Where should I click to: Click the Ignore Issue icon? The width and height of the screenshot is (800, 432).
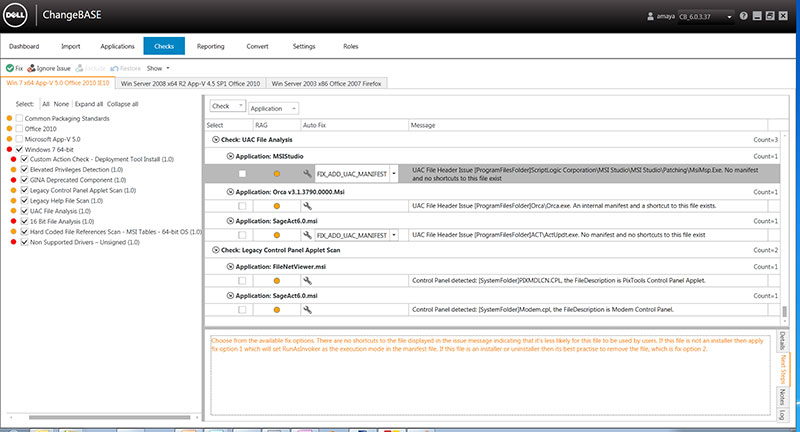(31, 68)
